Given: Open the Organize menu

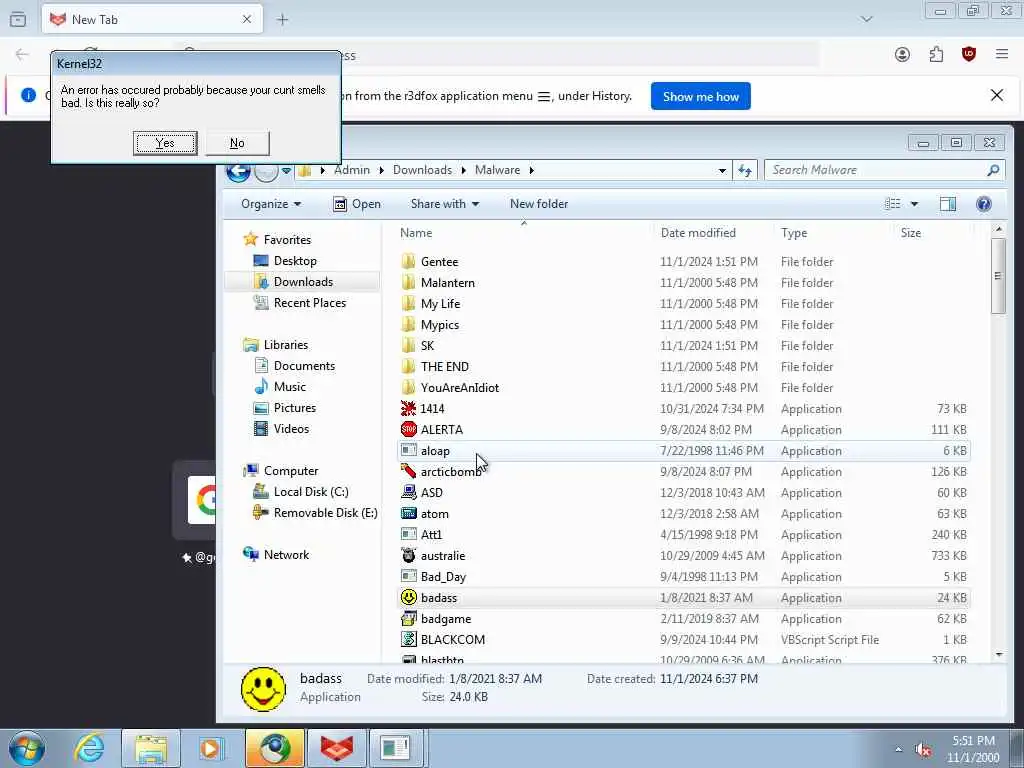Looking at the screenshot, I should point(270,204).
